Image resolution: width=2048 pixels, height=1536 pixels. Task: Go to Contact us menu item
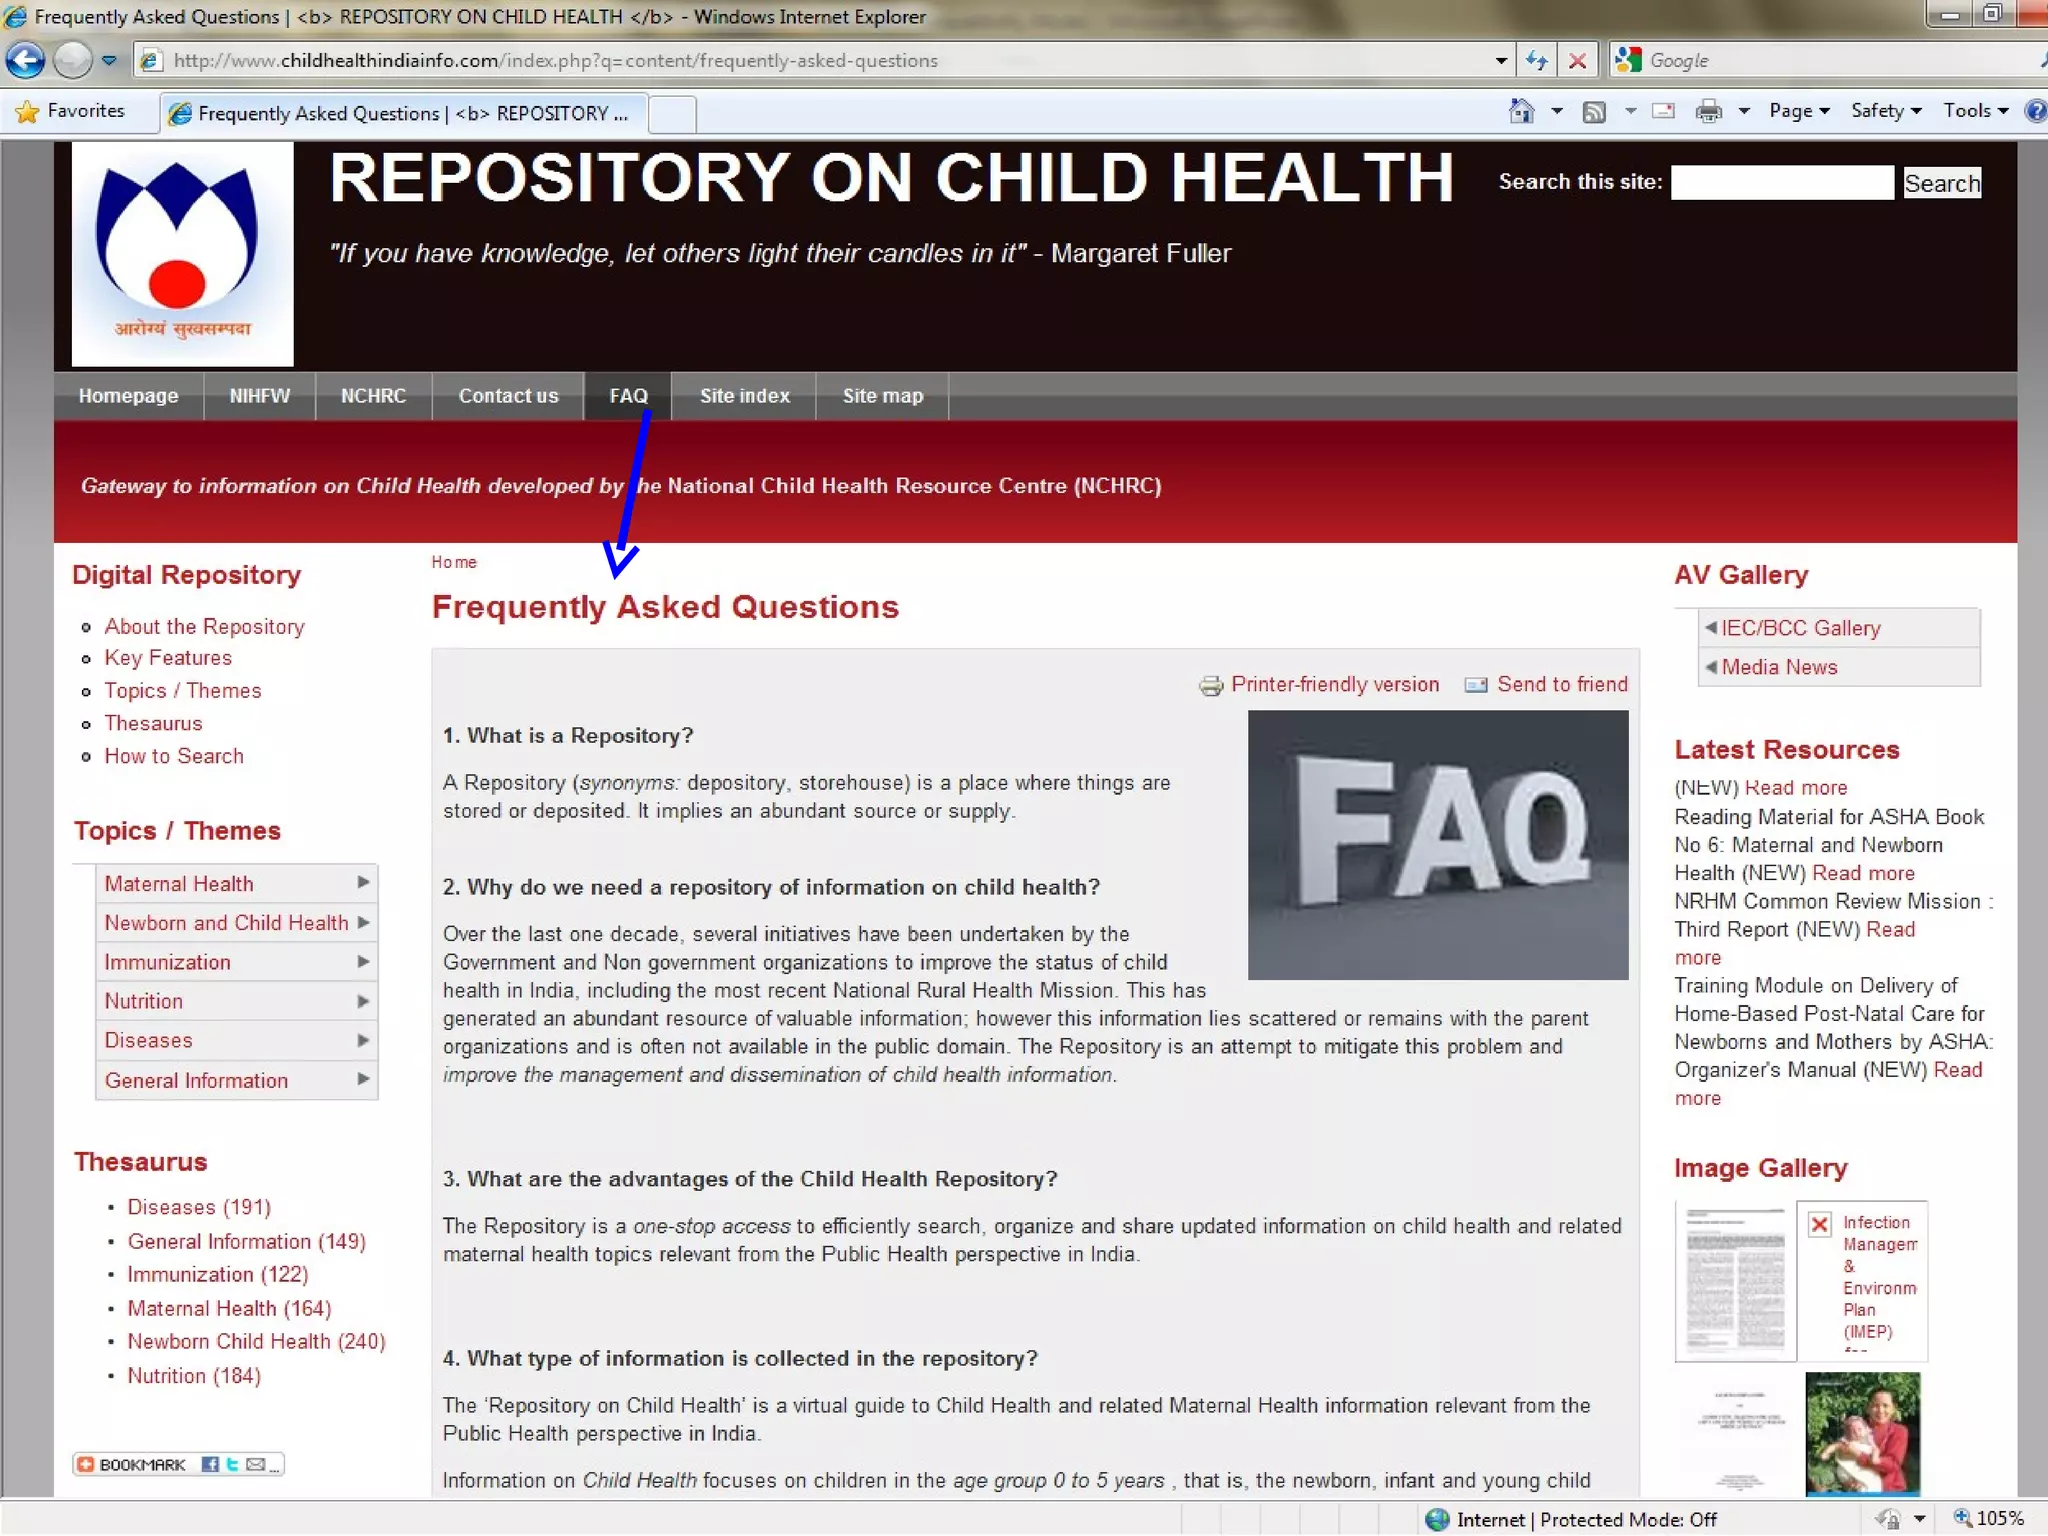point(508,396)
